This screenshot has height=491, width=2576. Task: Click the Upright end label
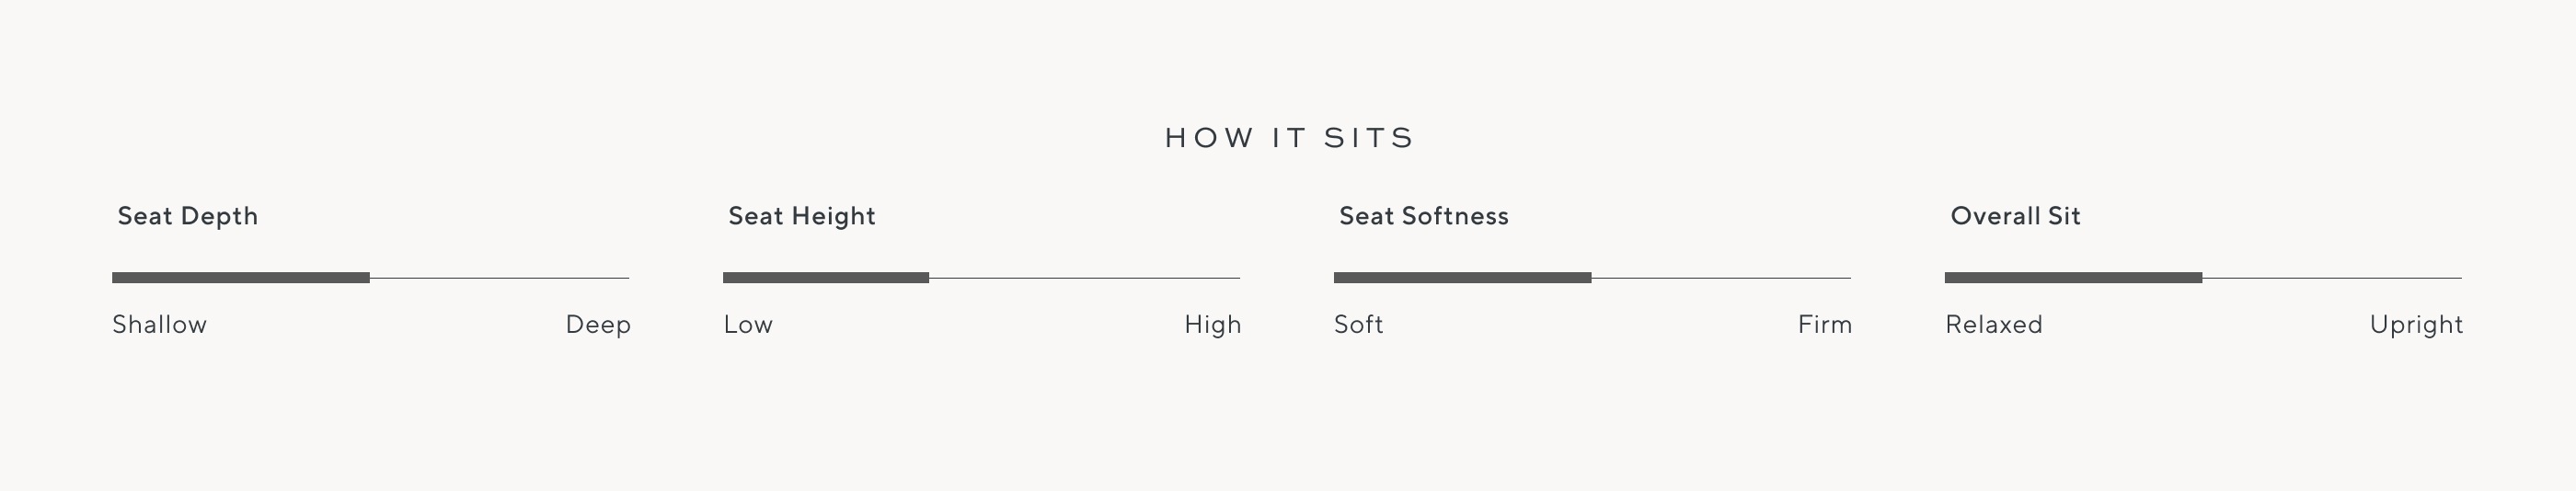pos(2416,325)
